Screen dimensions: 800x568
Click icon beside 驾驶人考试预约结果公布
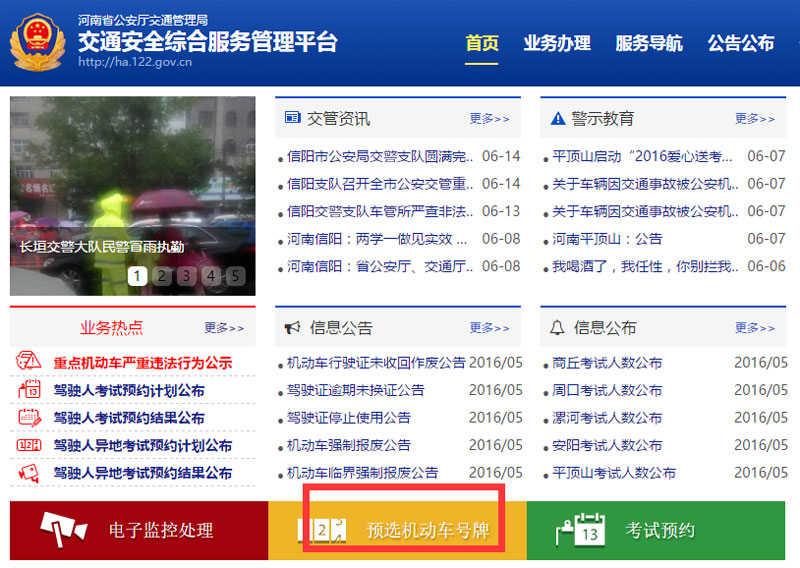pyautogui.click(x=29, y=417)
